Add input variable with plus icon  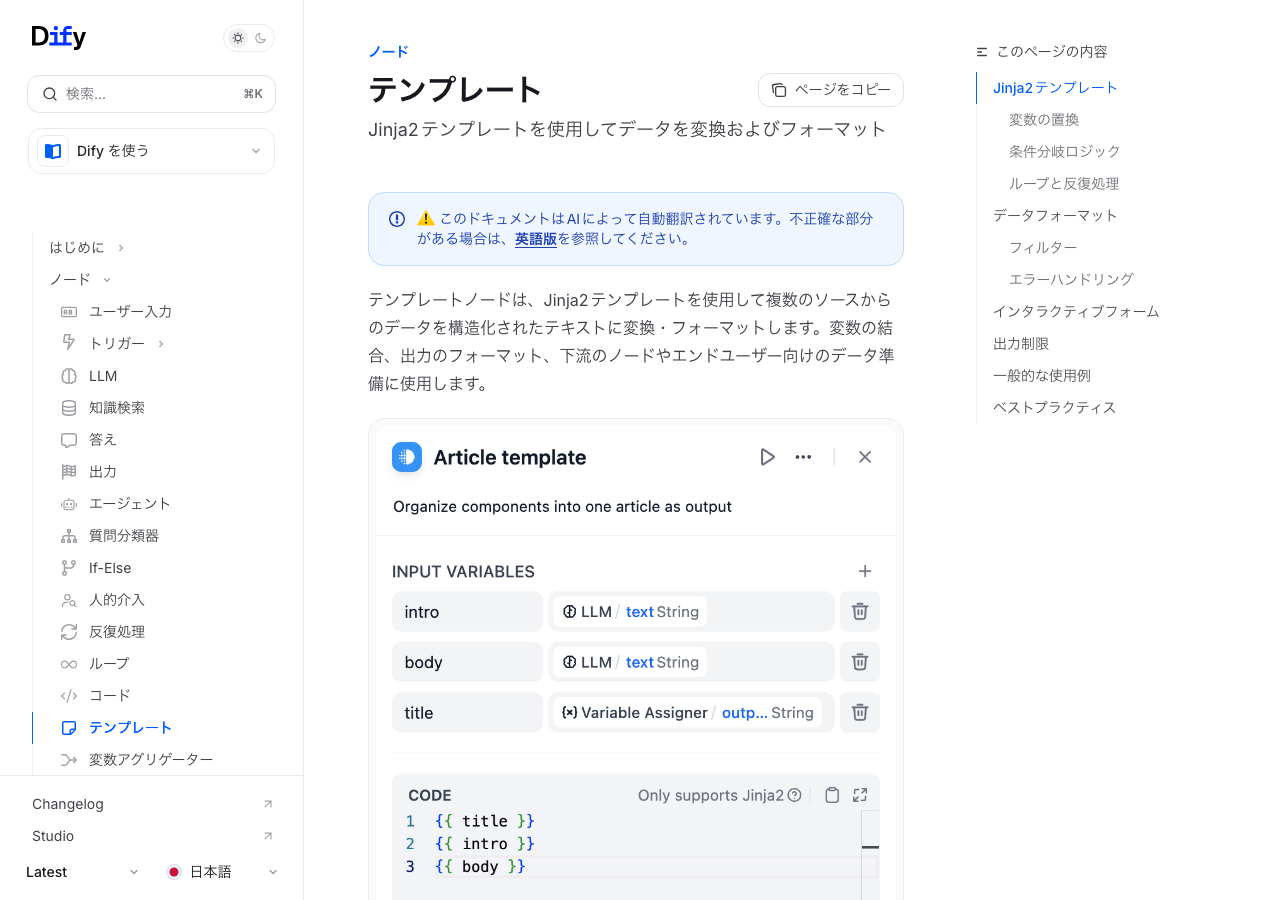point(865,572)
